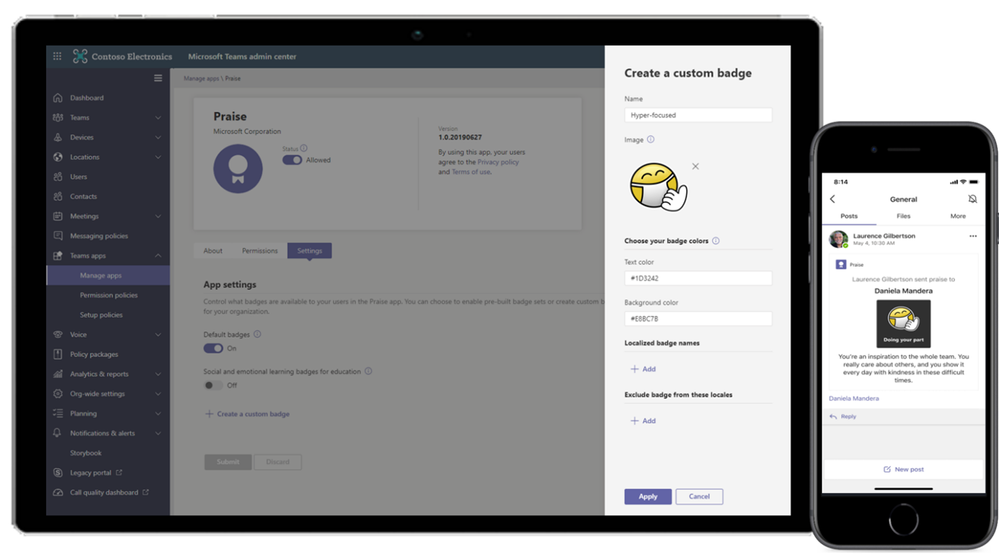
Task: Expand the Notifications & alerts chevron
Action: [158, 433]
